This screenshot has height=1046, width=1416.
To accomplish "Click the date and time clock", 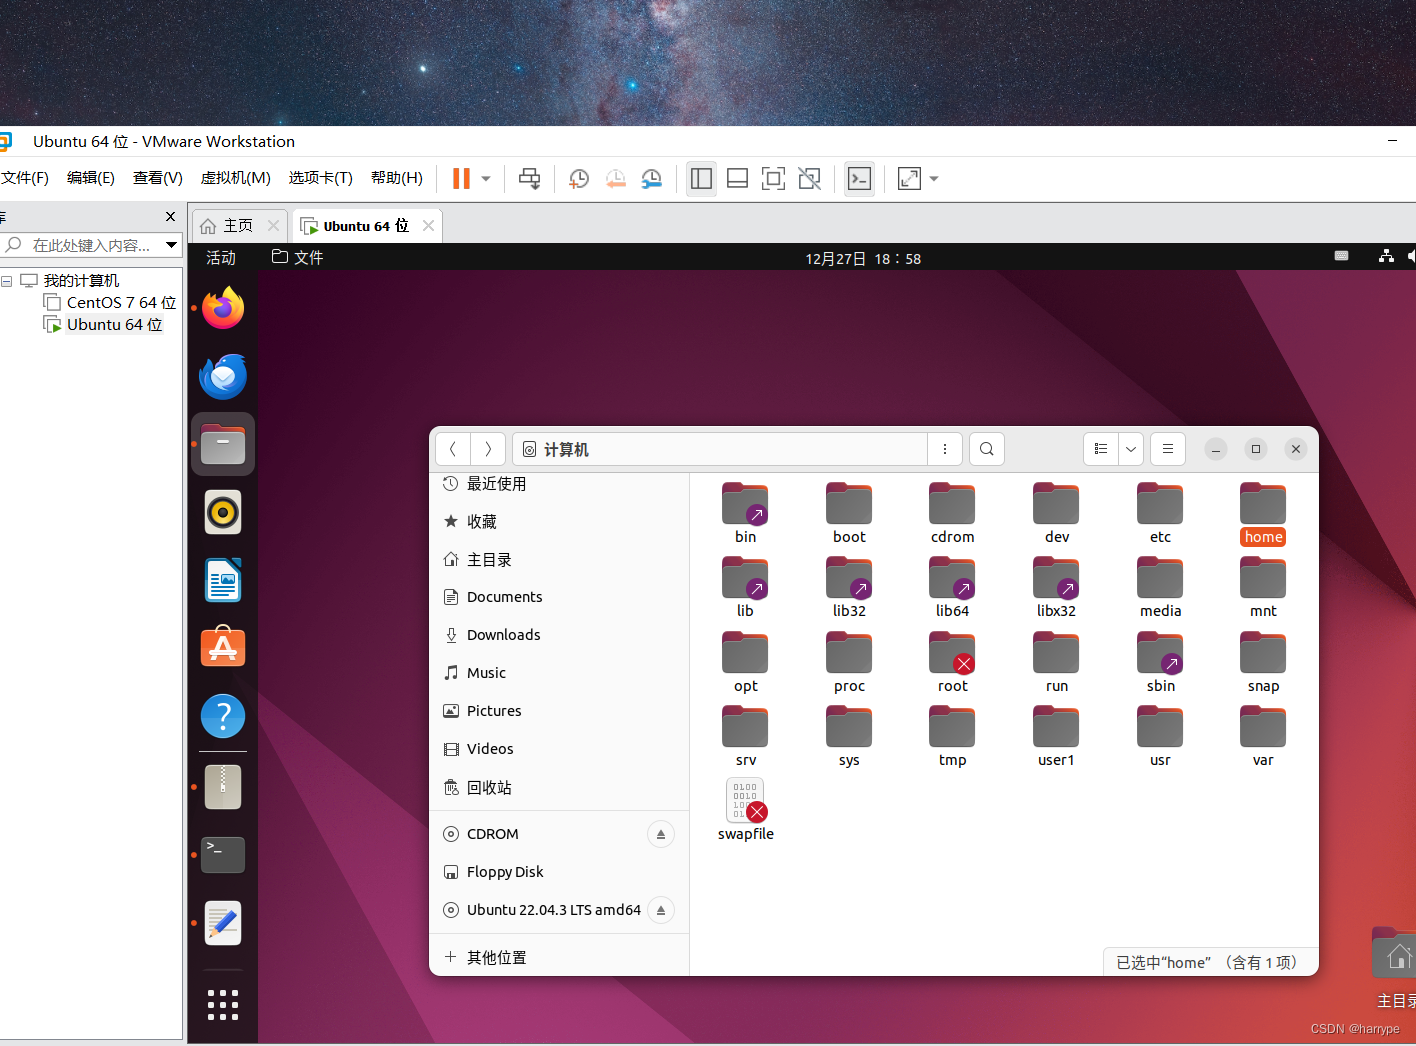I will click(863, 259).
